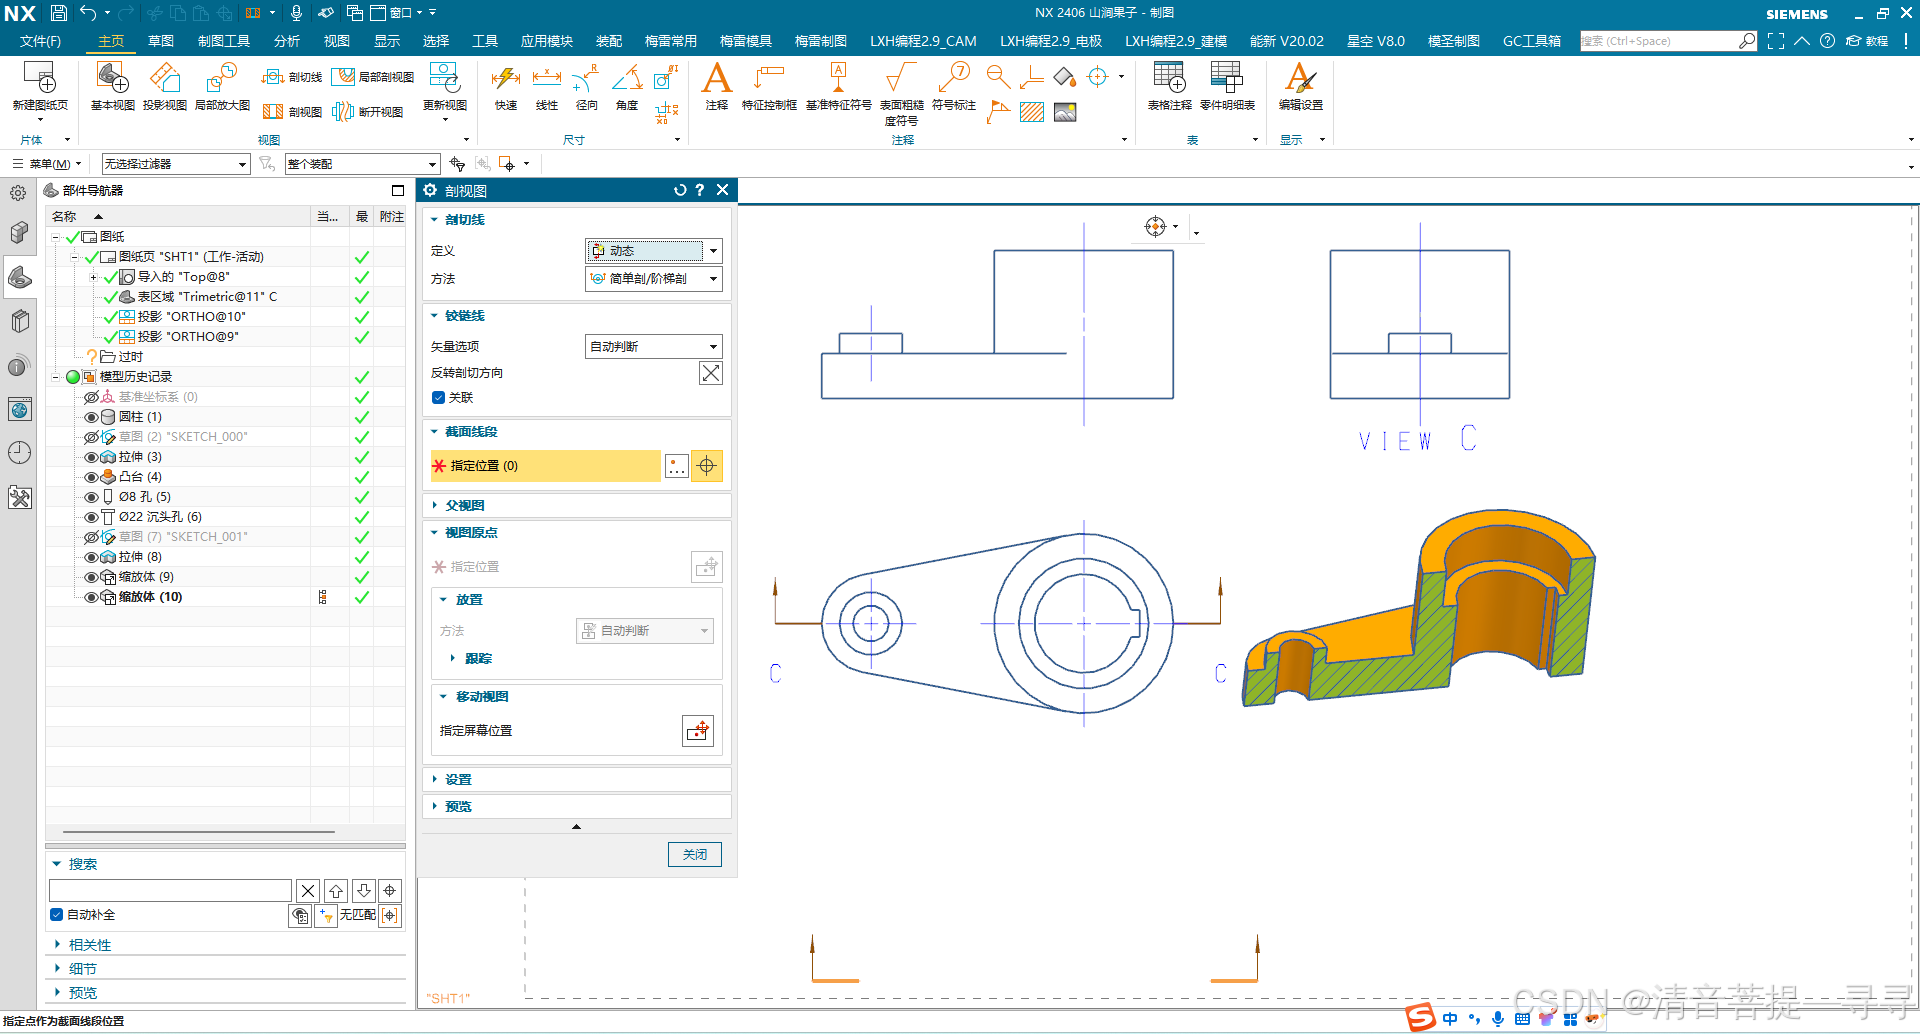Viewport: 1920px width, 1034px height.
Task: Switch to the 草图 tab
Action: (x=161, y=41)
